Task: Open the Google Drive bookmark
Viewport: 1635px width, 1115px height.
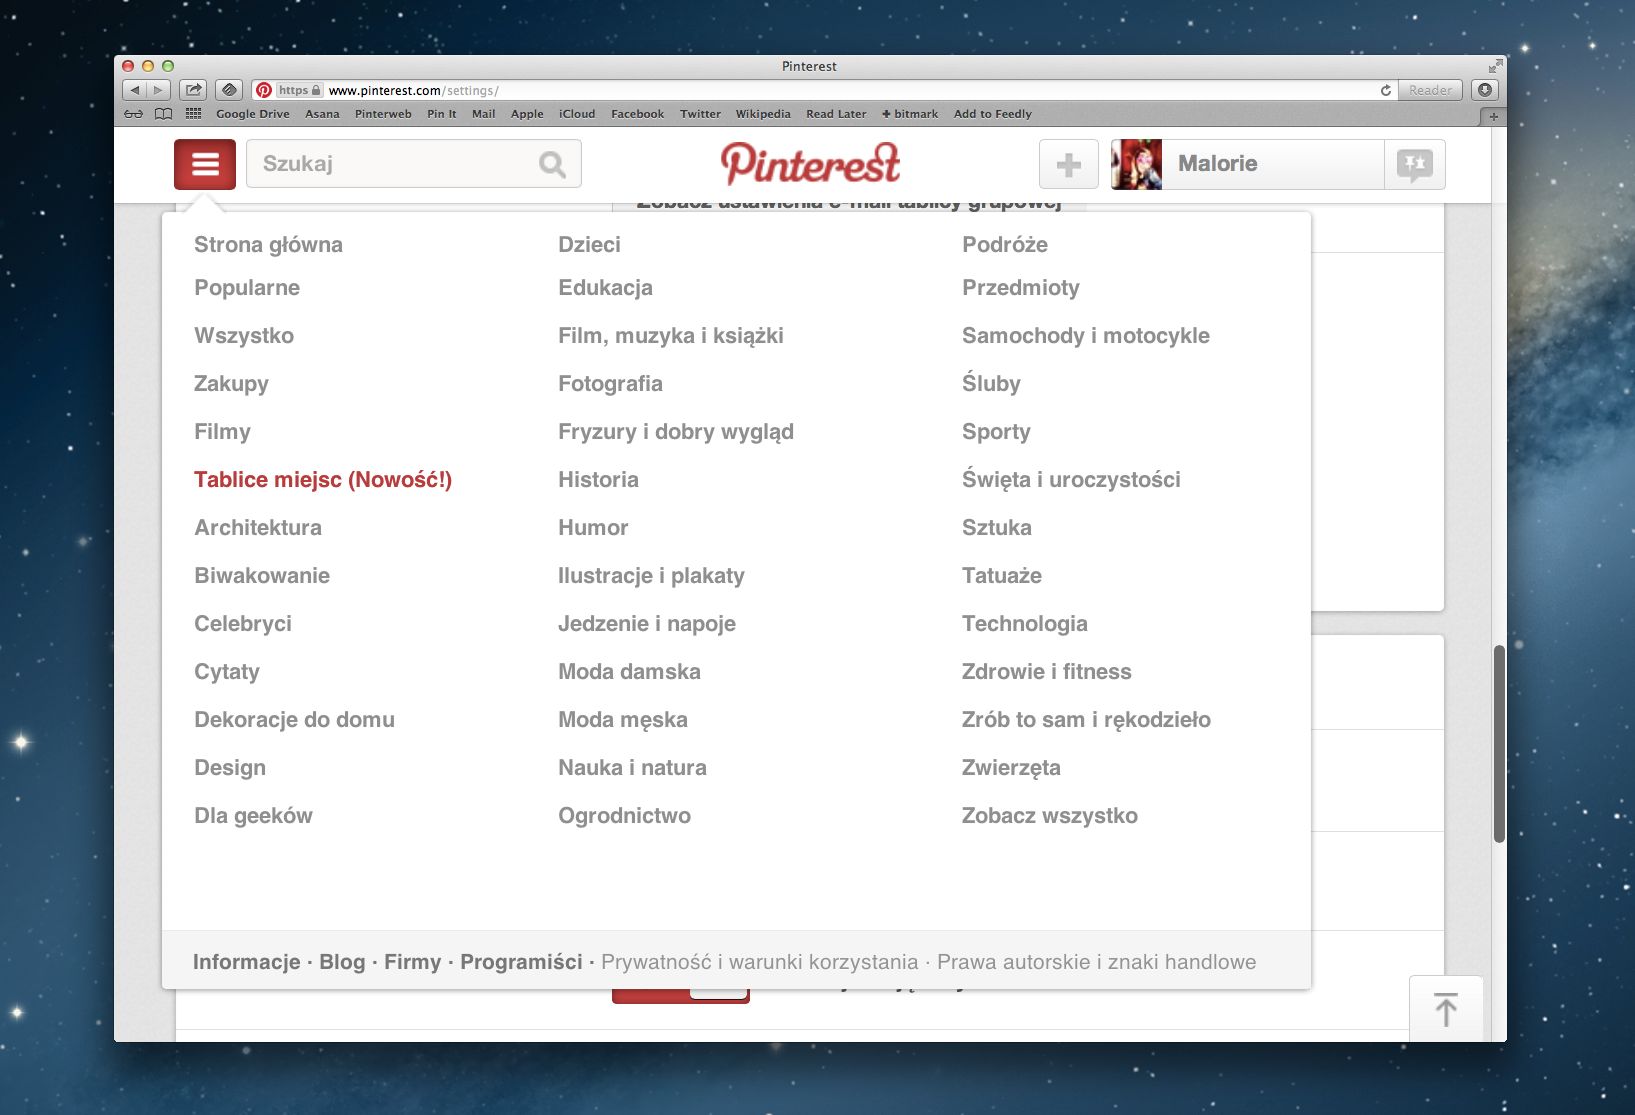Action: pos(253,114)
